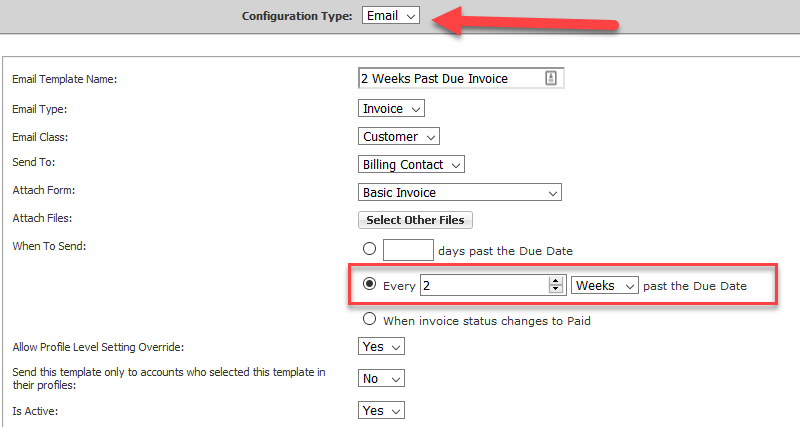Open the Is Active dropdown
The height and width of the screenshot is (427, 800).
click(x=381, y=410)
